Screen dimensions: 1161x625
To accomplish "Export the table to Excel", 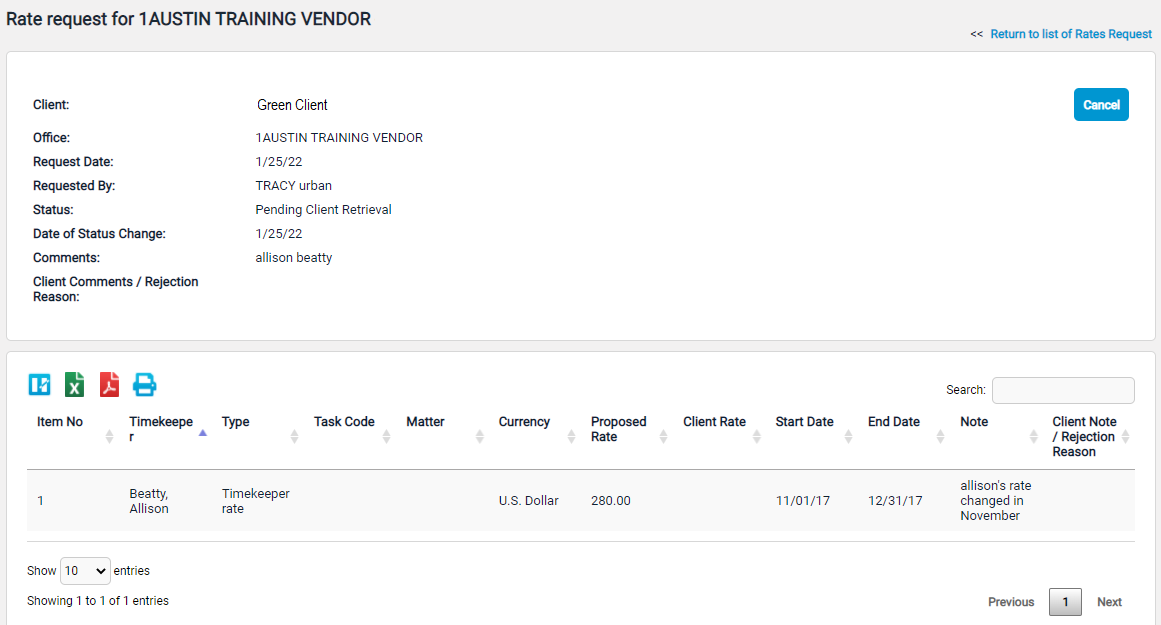I will (74, 385).
